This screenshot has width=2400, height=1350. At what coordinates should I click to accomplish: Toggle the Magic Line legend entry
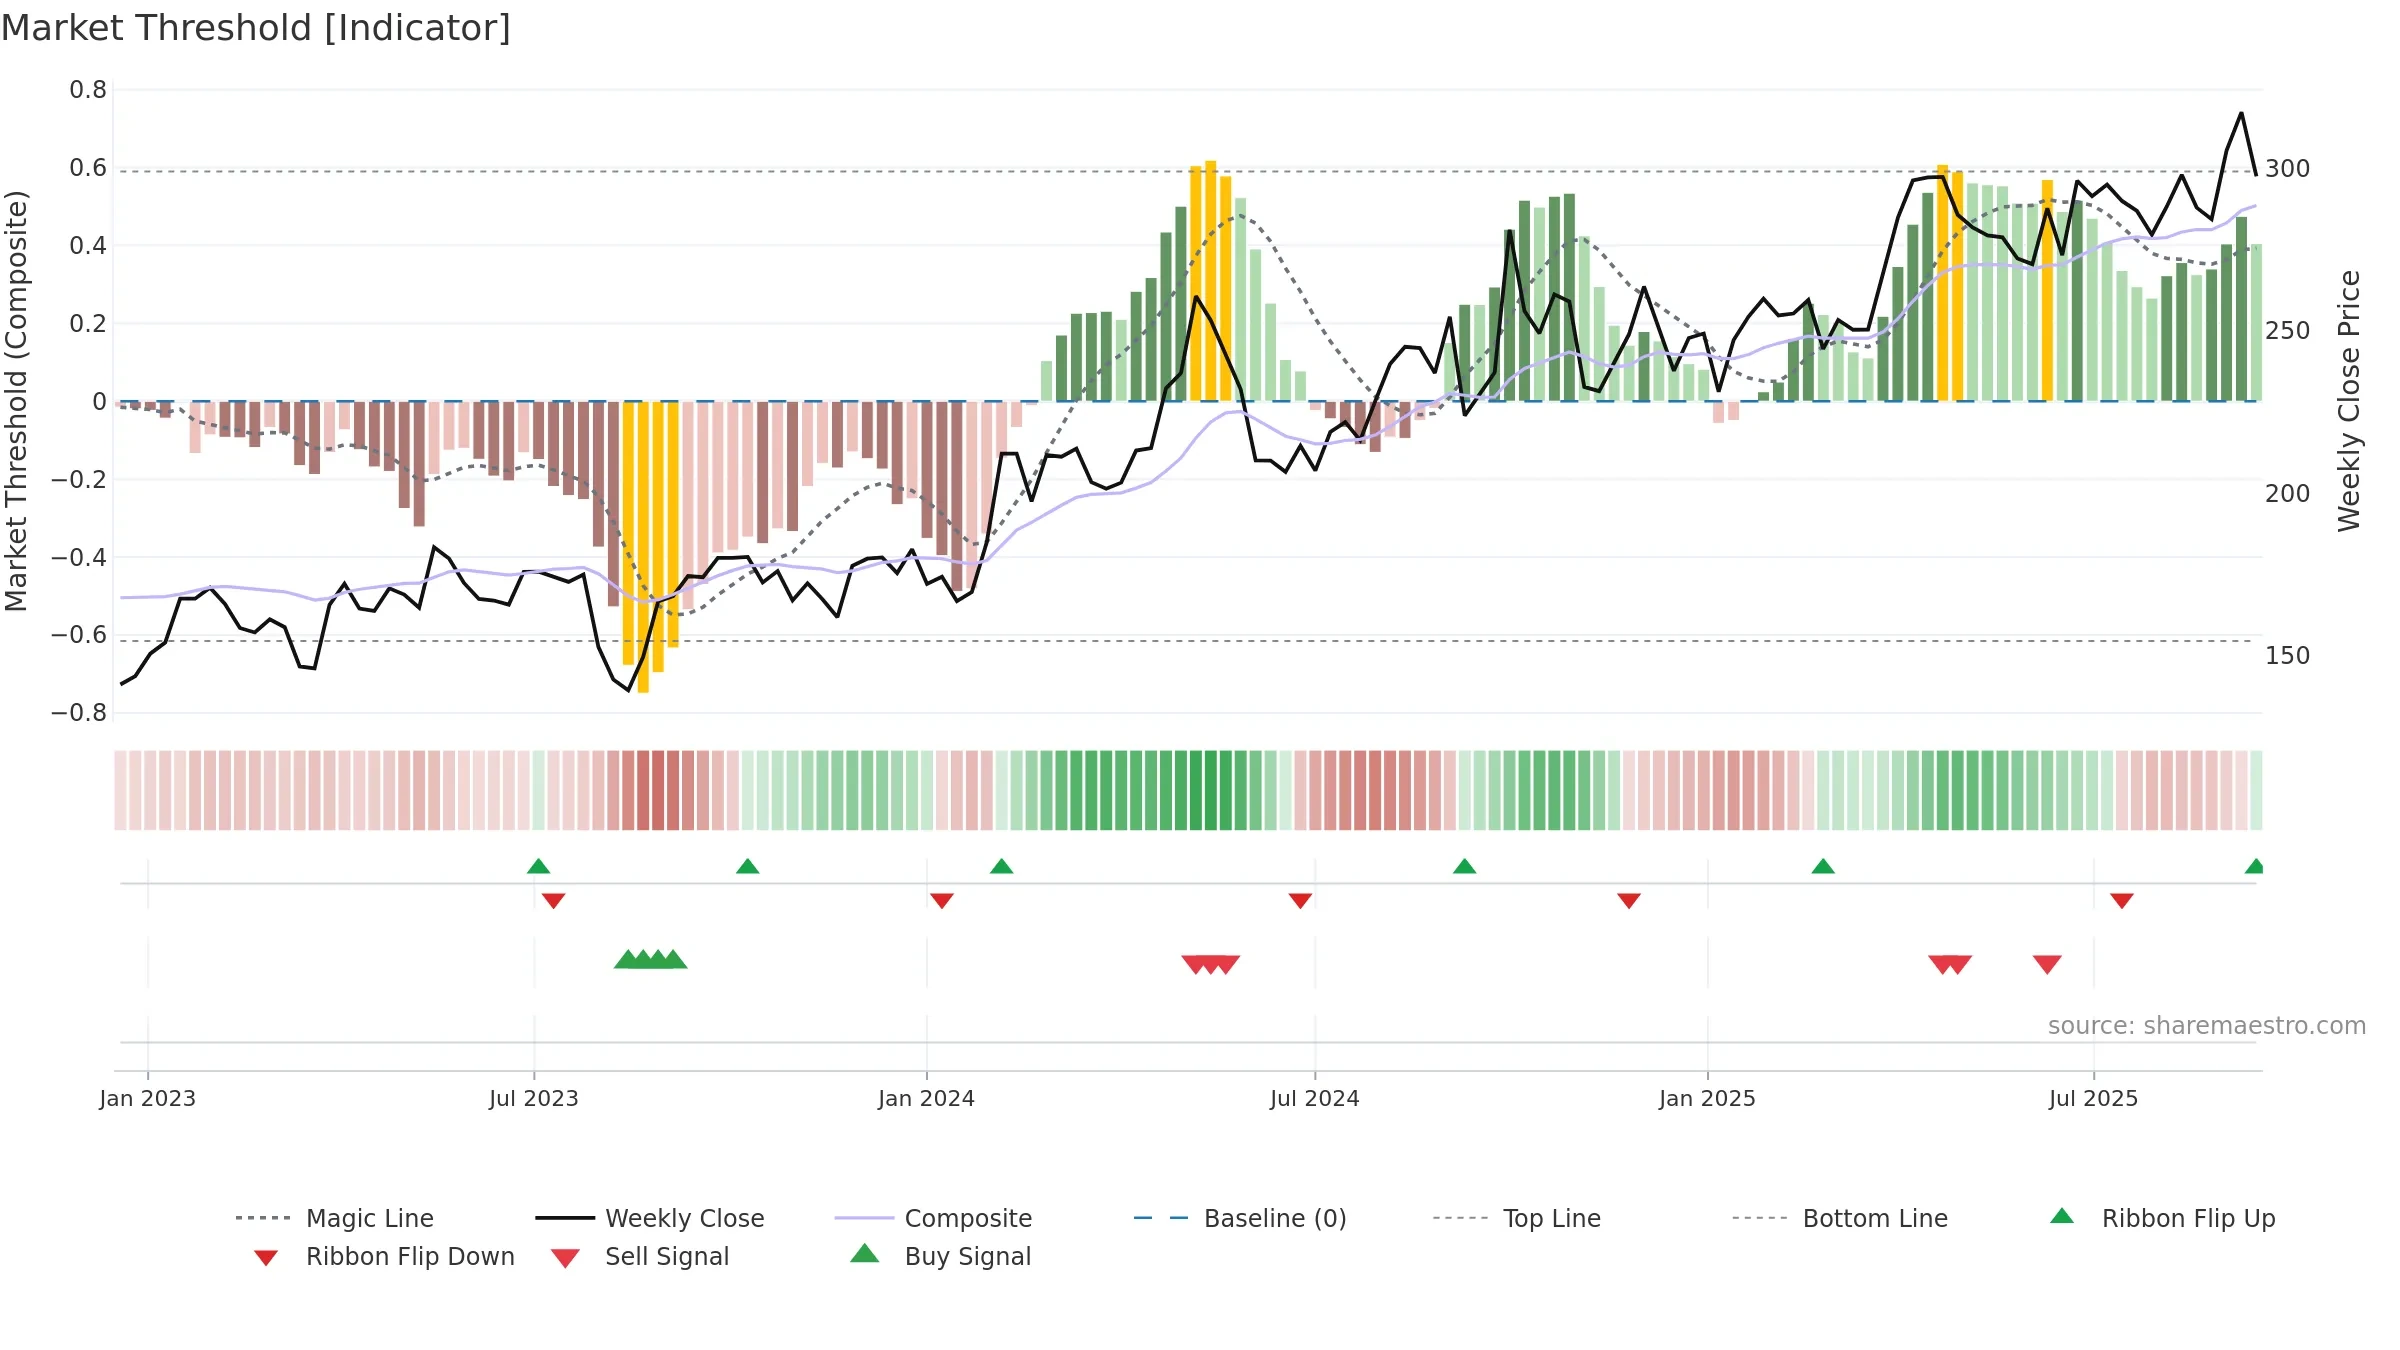[335, 1218]
